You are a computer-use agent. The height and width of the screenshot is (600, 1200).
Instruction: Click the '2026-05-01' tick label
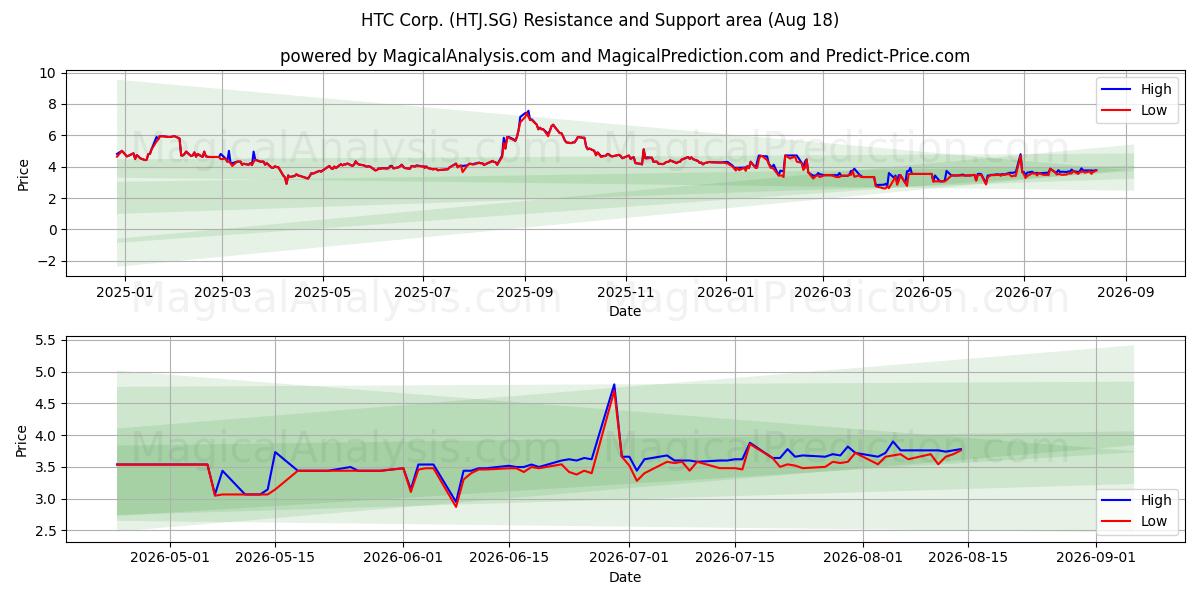(170, 559)
